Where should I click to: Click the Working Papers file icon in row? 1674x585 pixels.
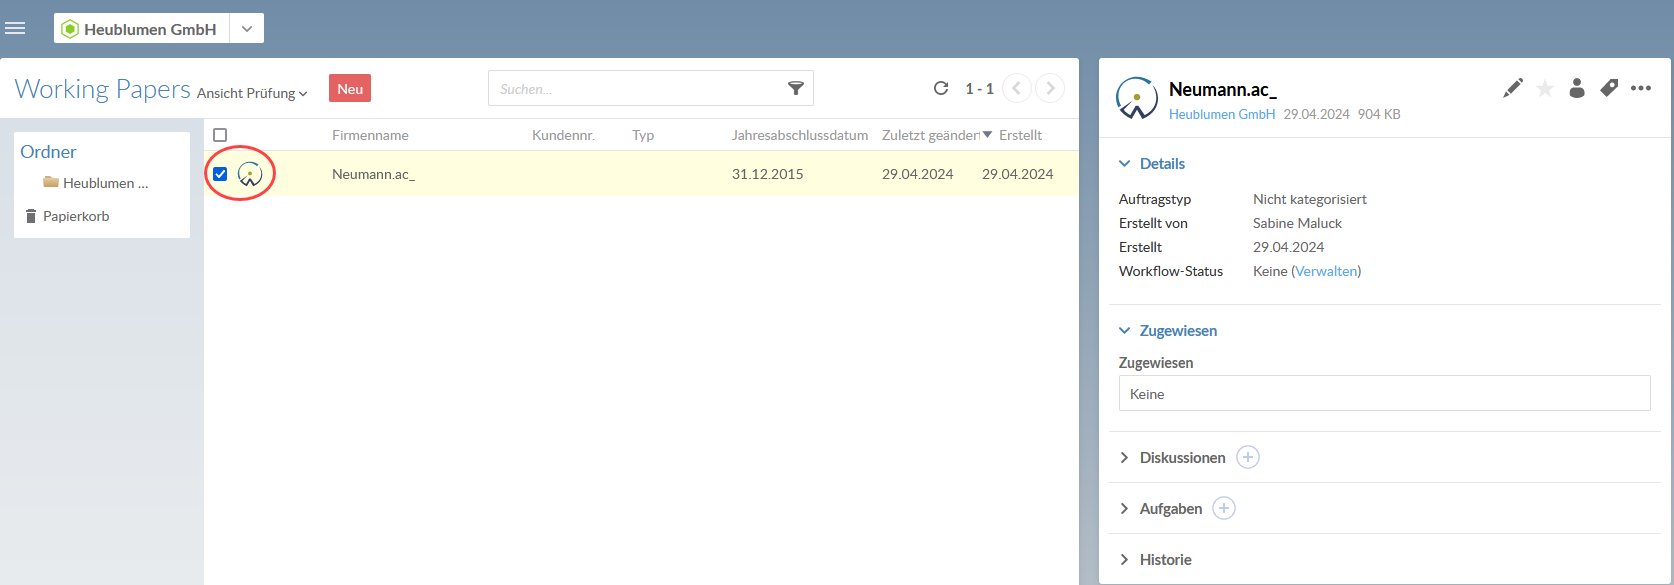pyautogui.click(x=250, y=174)
